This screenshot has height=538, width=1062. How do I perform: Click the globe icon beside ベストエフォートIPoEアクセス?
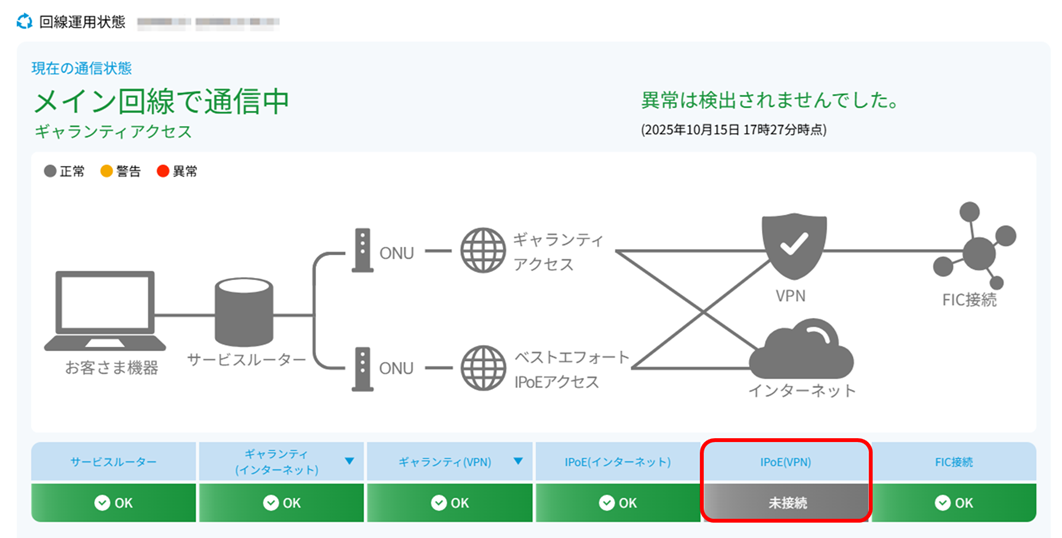(x=483, y=367)
